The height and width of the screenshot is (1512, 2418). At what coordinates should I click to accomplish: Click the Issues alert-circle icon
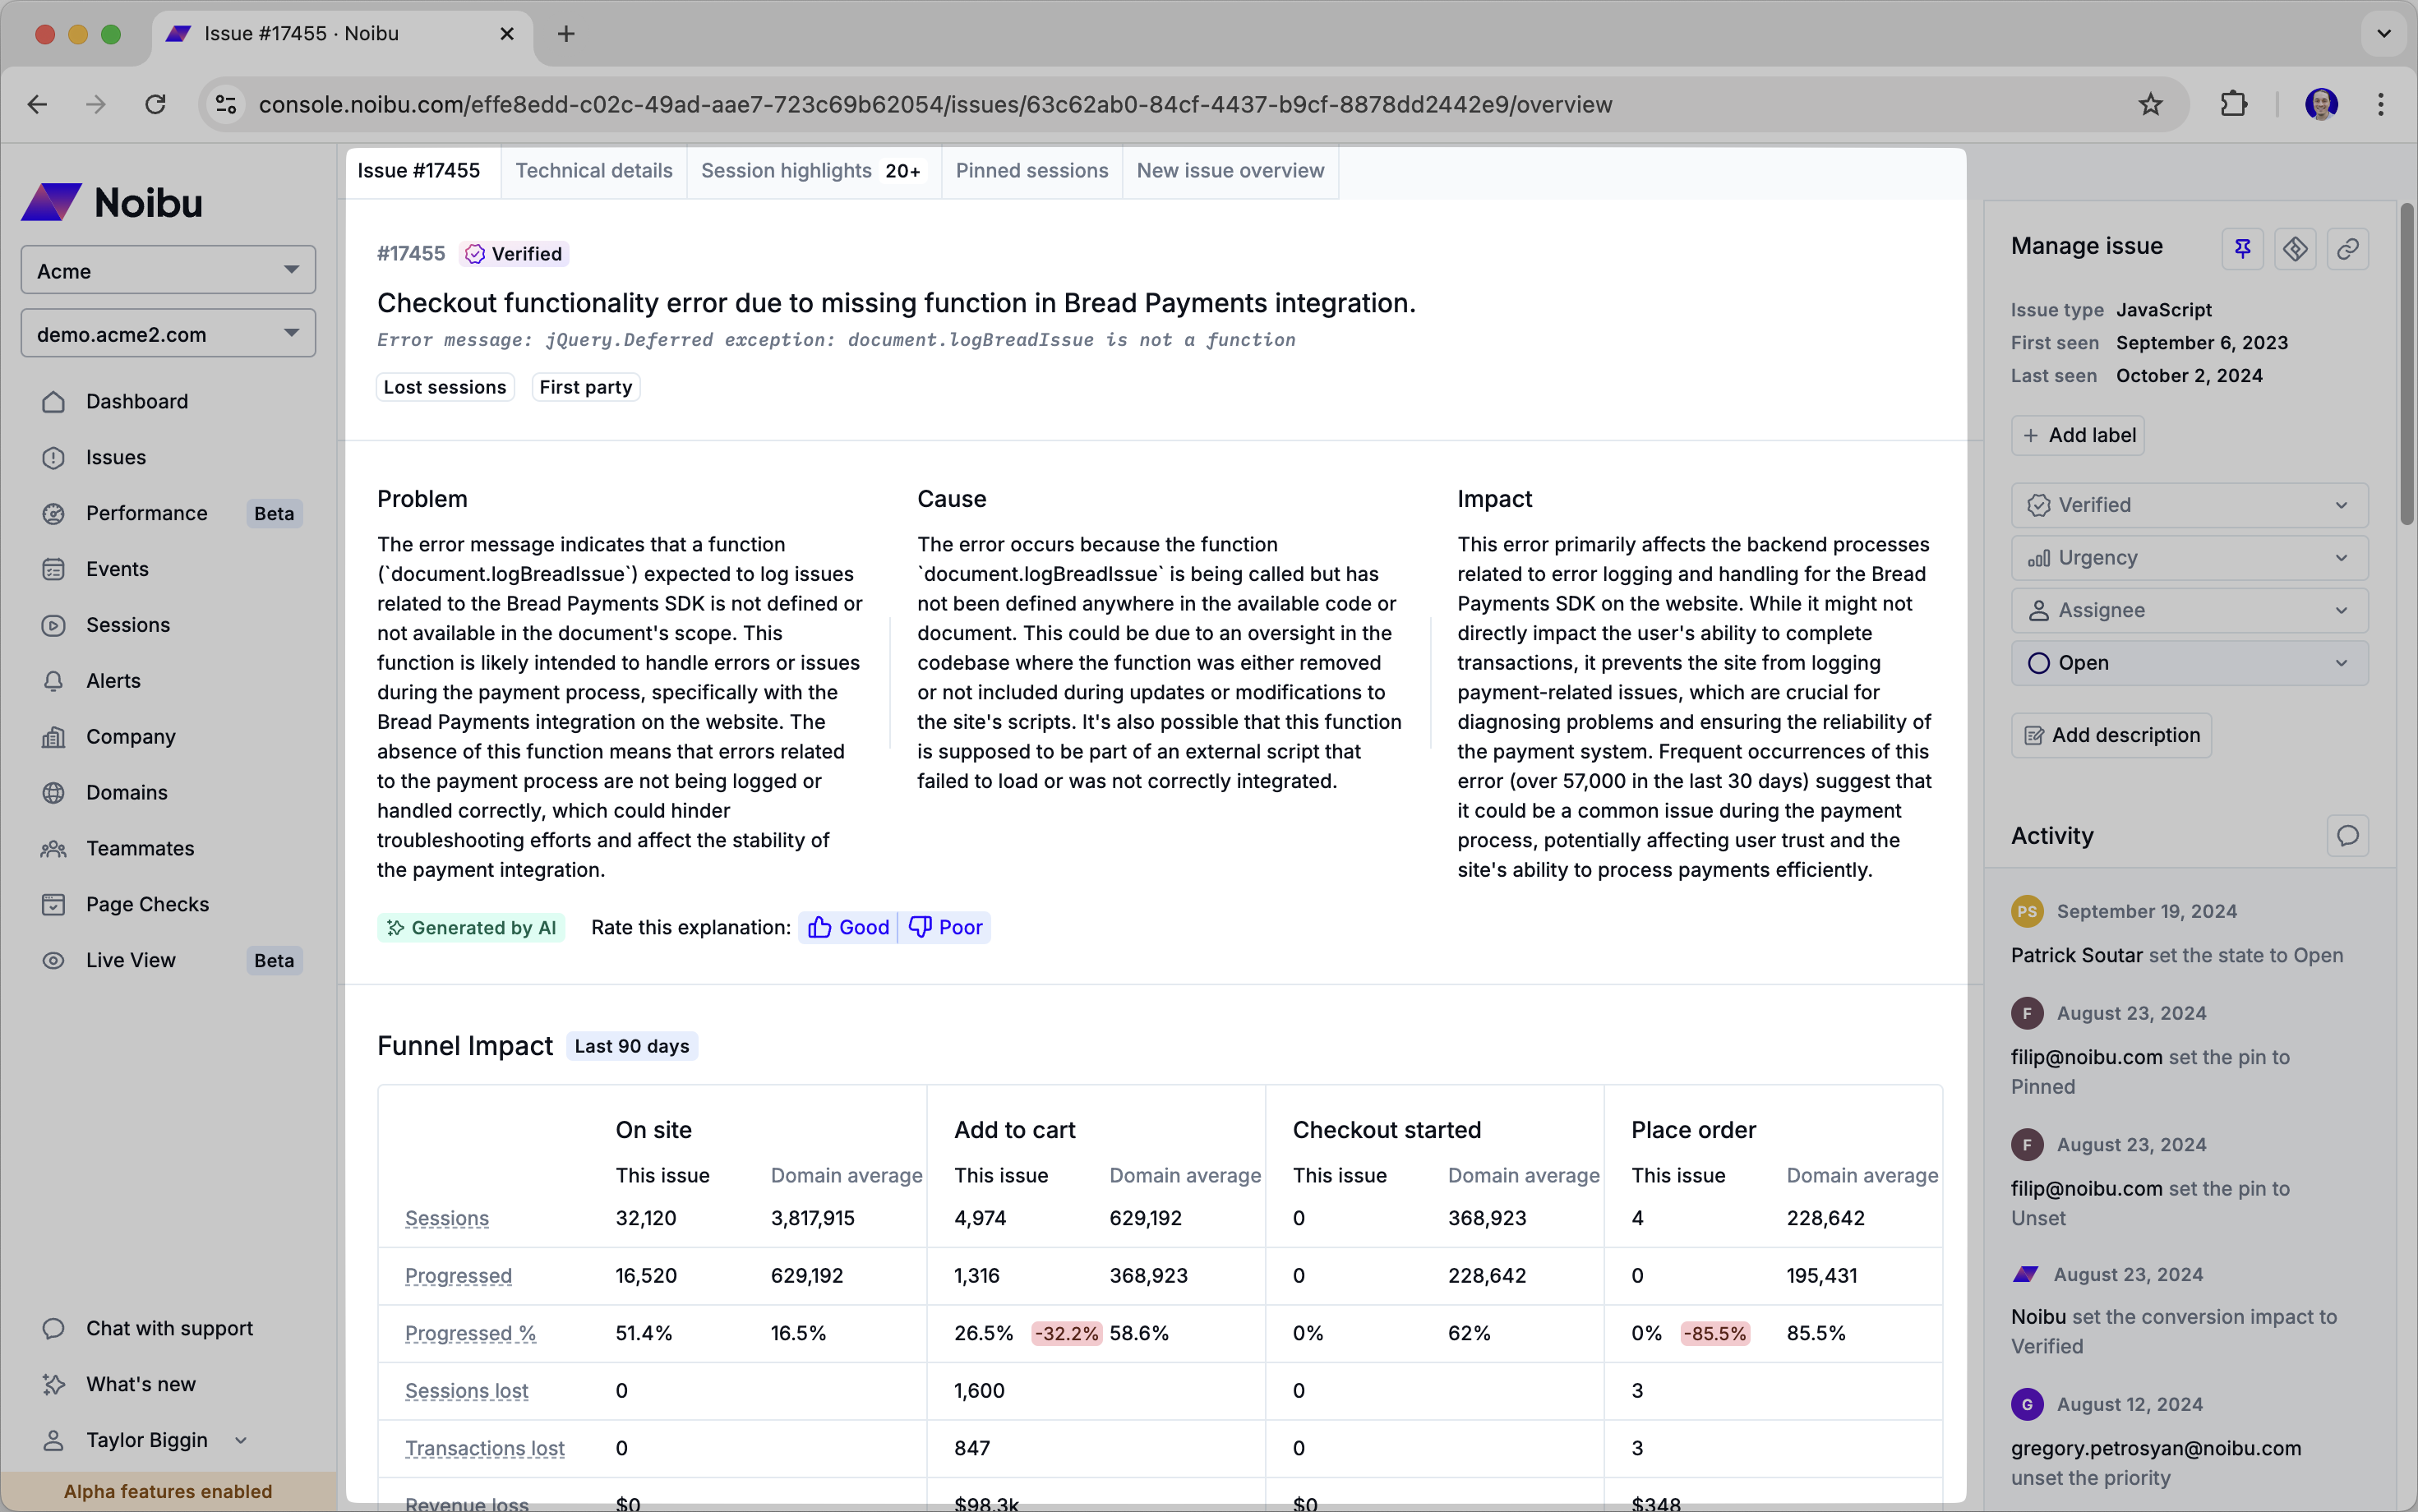click(54, 457)
